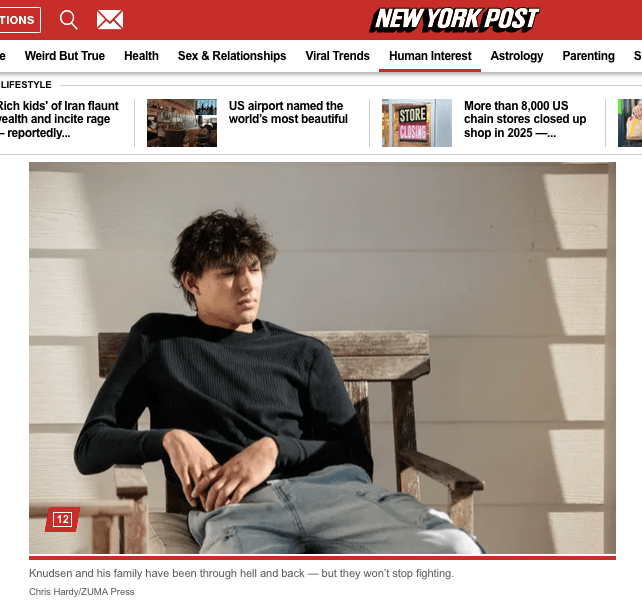
Task: Open the Astrology section
Action: click(517, 56)
